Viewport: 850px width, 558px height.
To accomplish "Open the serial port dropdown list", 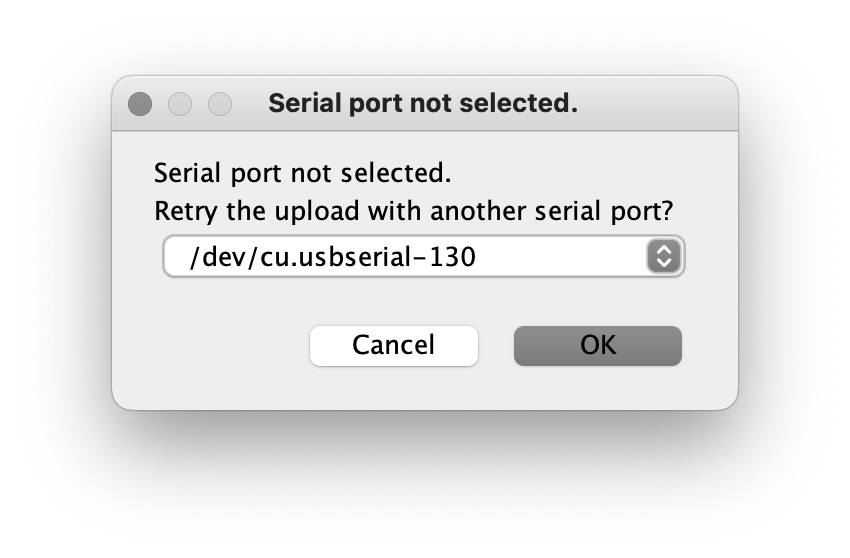I will point(423,256).
